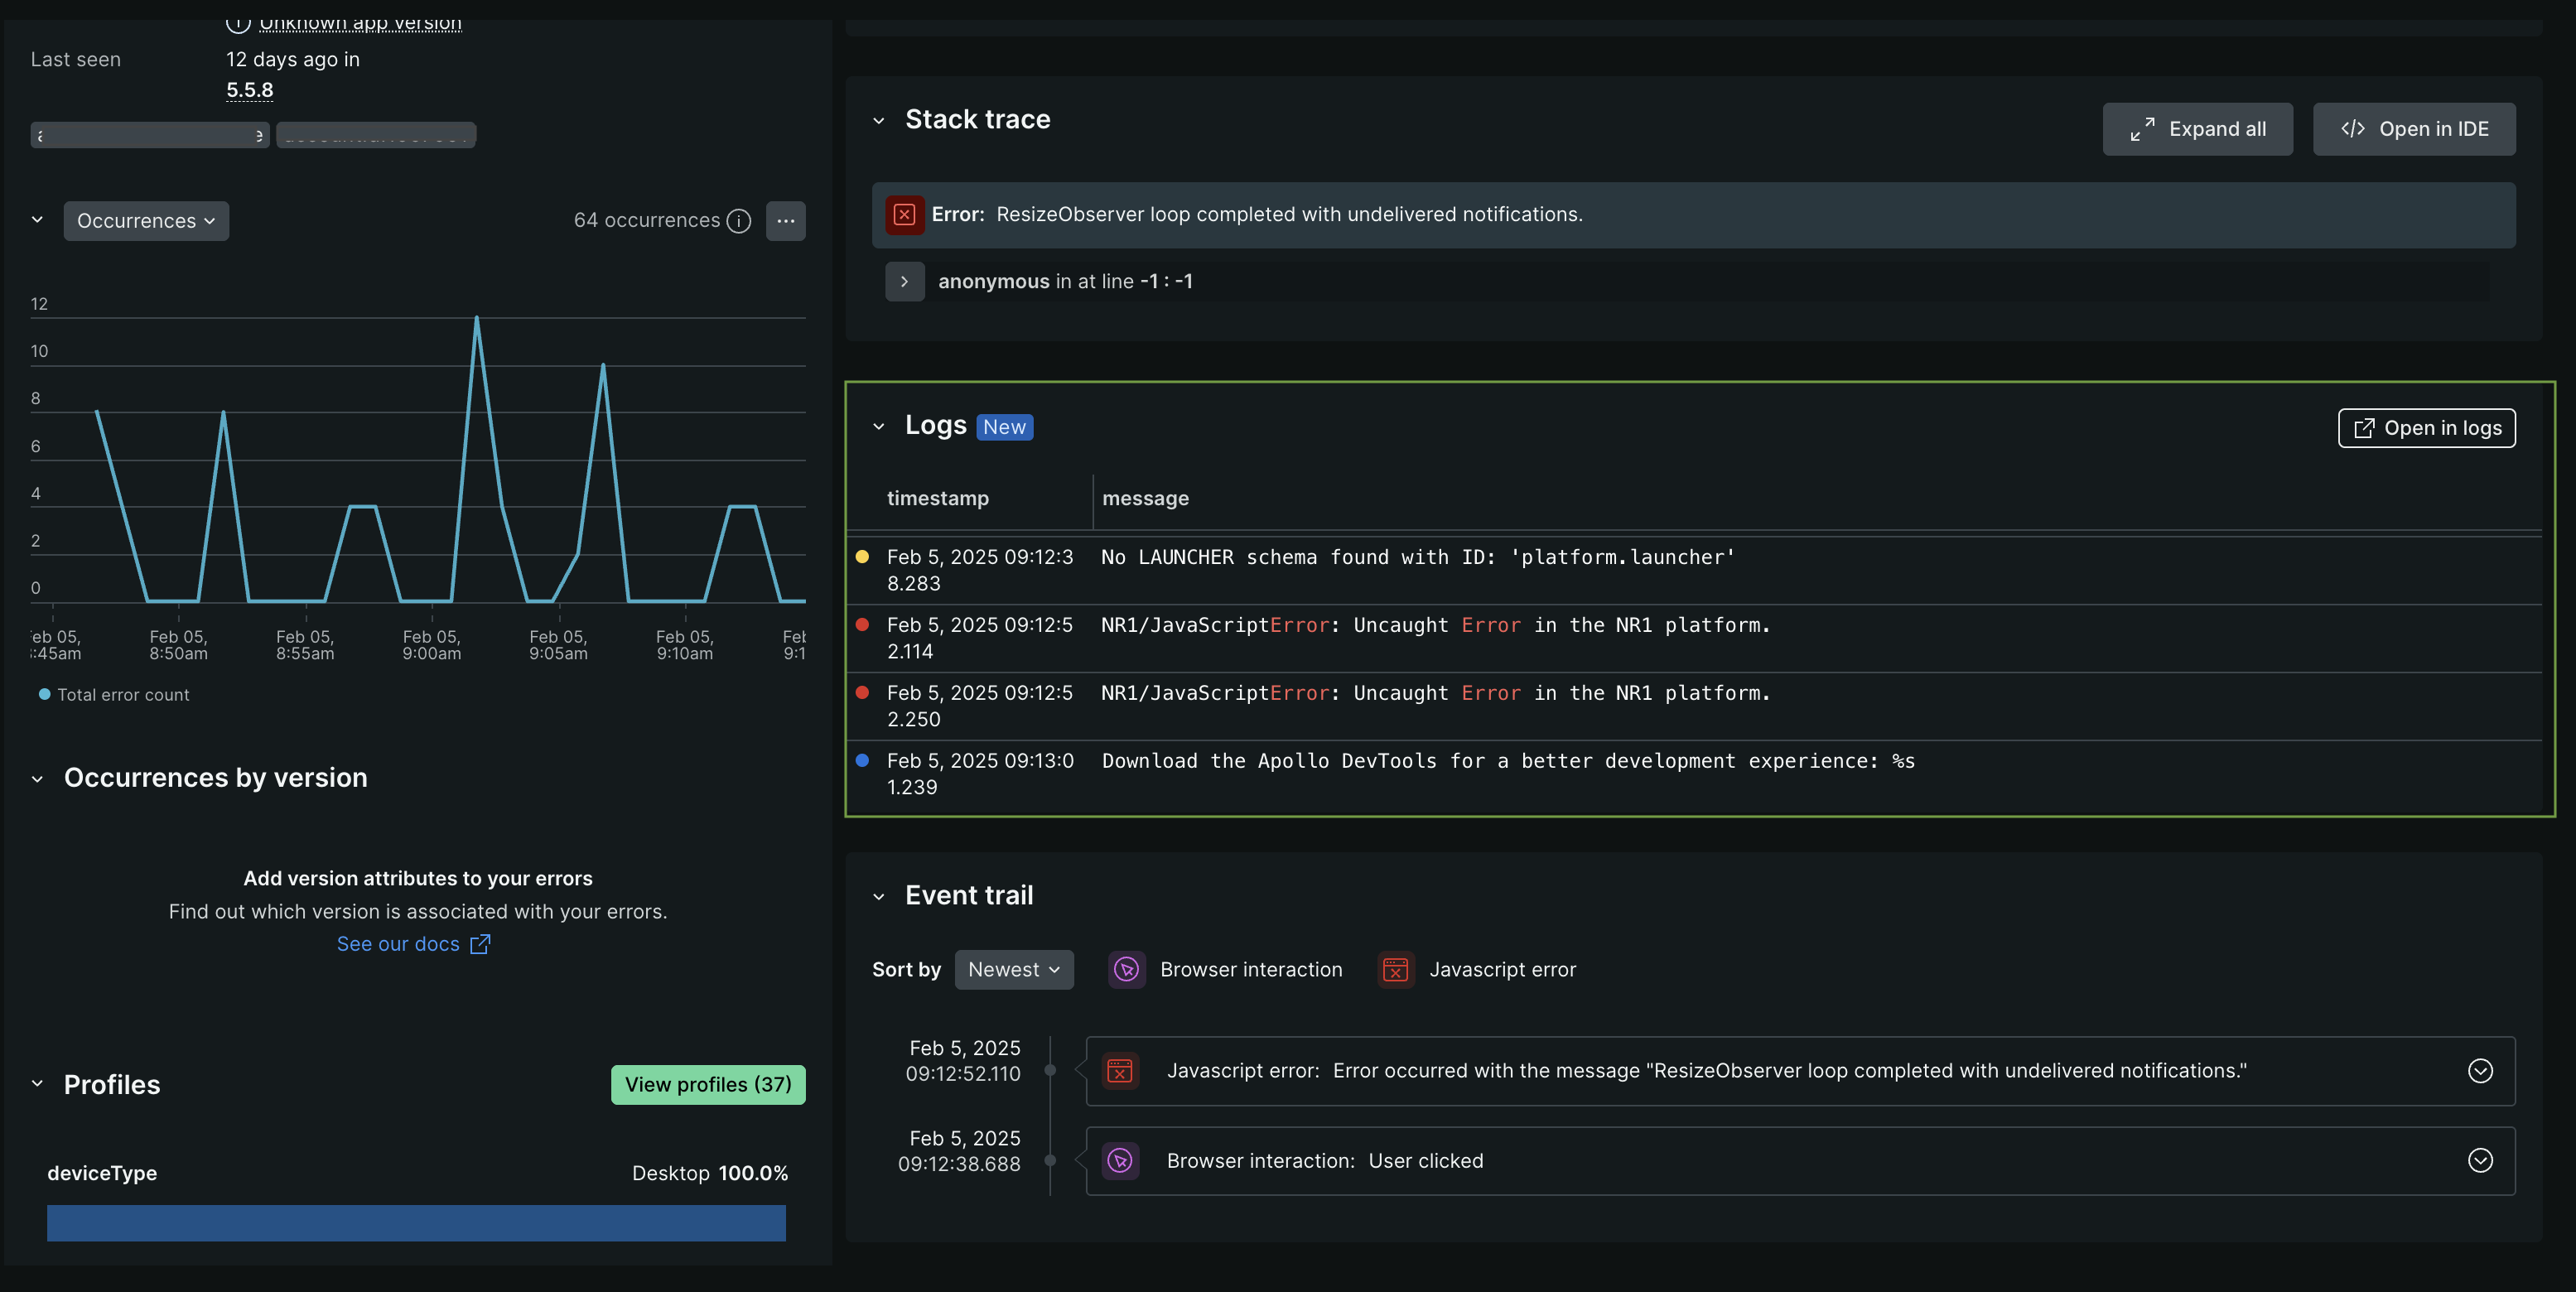Screen dimensions: 2576x1292
Task: Open the three-dots menu beside occurrences count
Action: [785, 221]
